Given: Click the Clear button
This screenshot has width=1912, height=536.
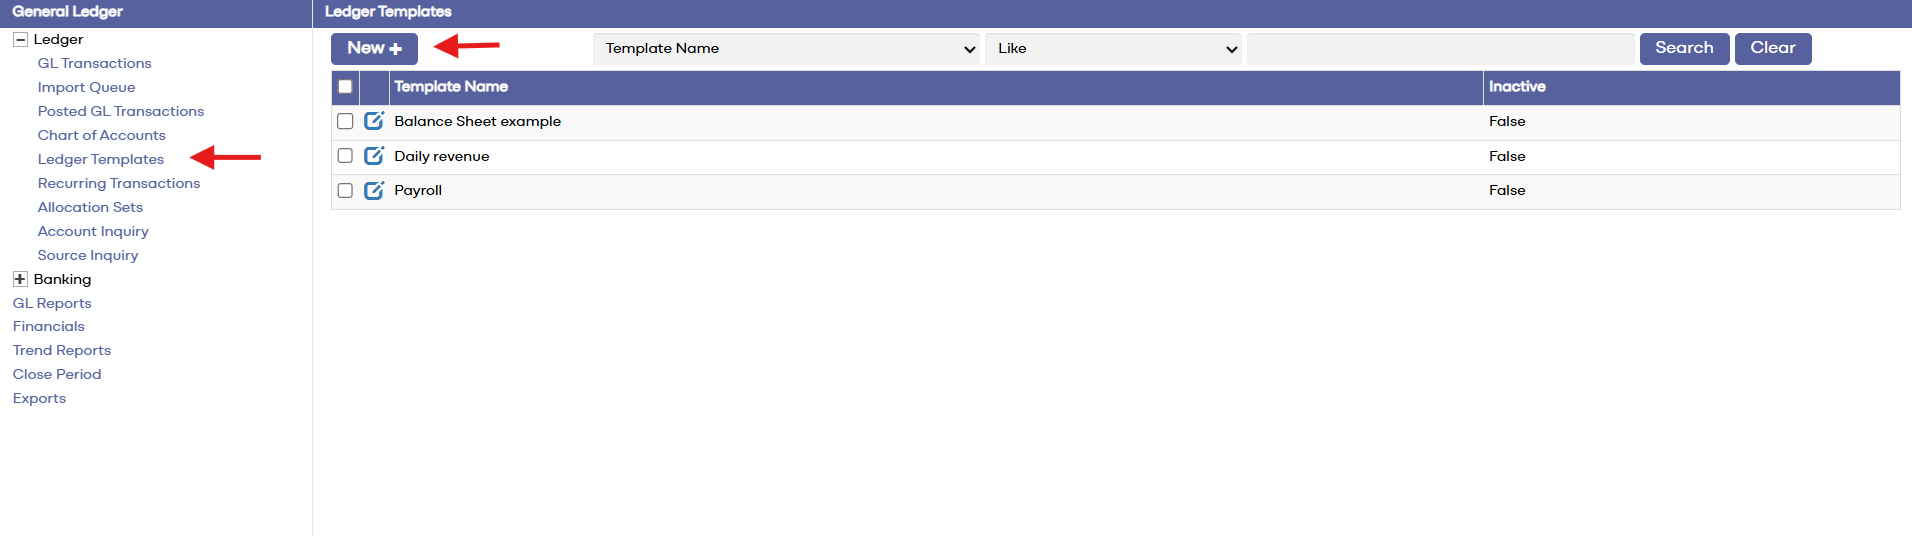Looking at the screenshot, I should pyautogui.click(x=1773, y=48).
